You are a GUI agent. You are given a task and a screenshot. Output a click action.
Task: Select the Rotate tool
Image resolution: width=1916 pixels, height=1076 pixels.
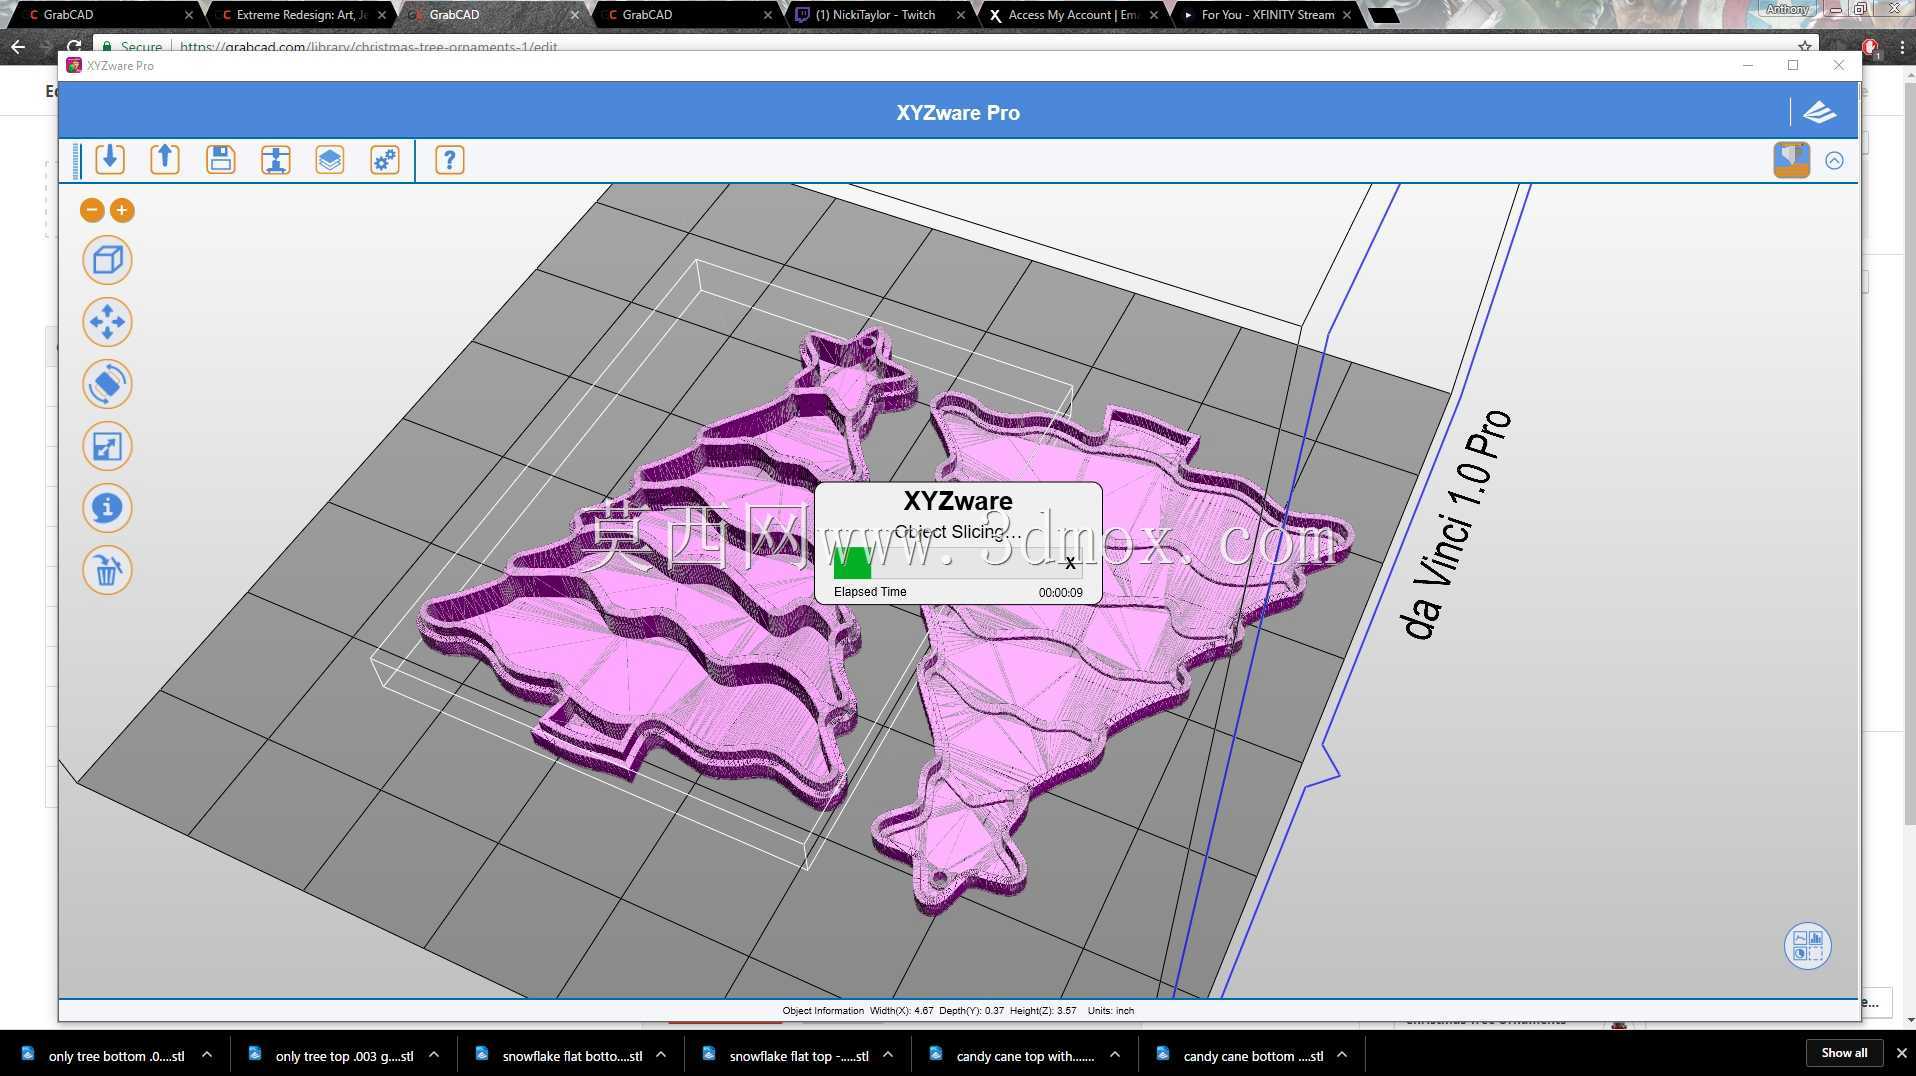[107, 385]
